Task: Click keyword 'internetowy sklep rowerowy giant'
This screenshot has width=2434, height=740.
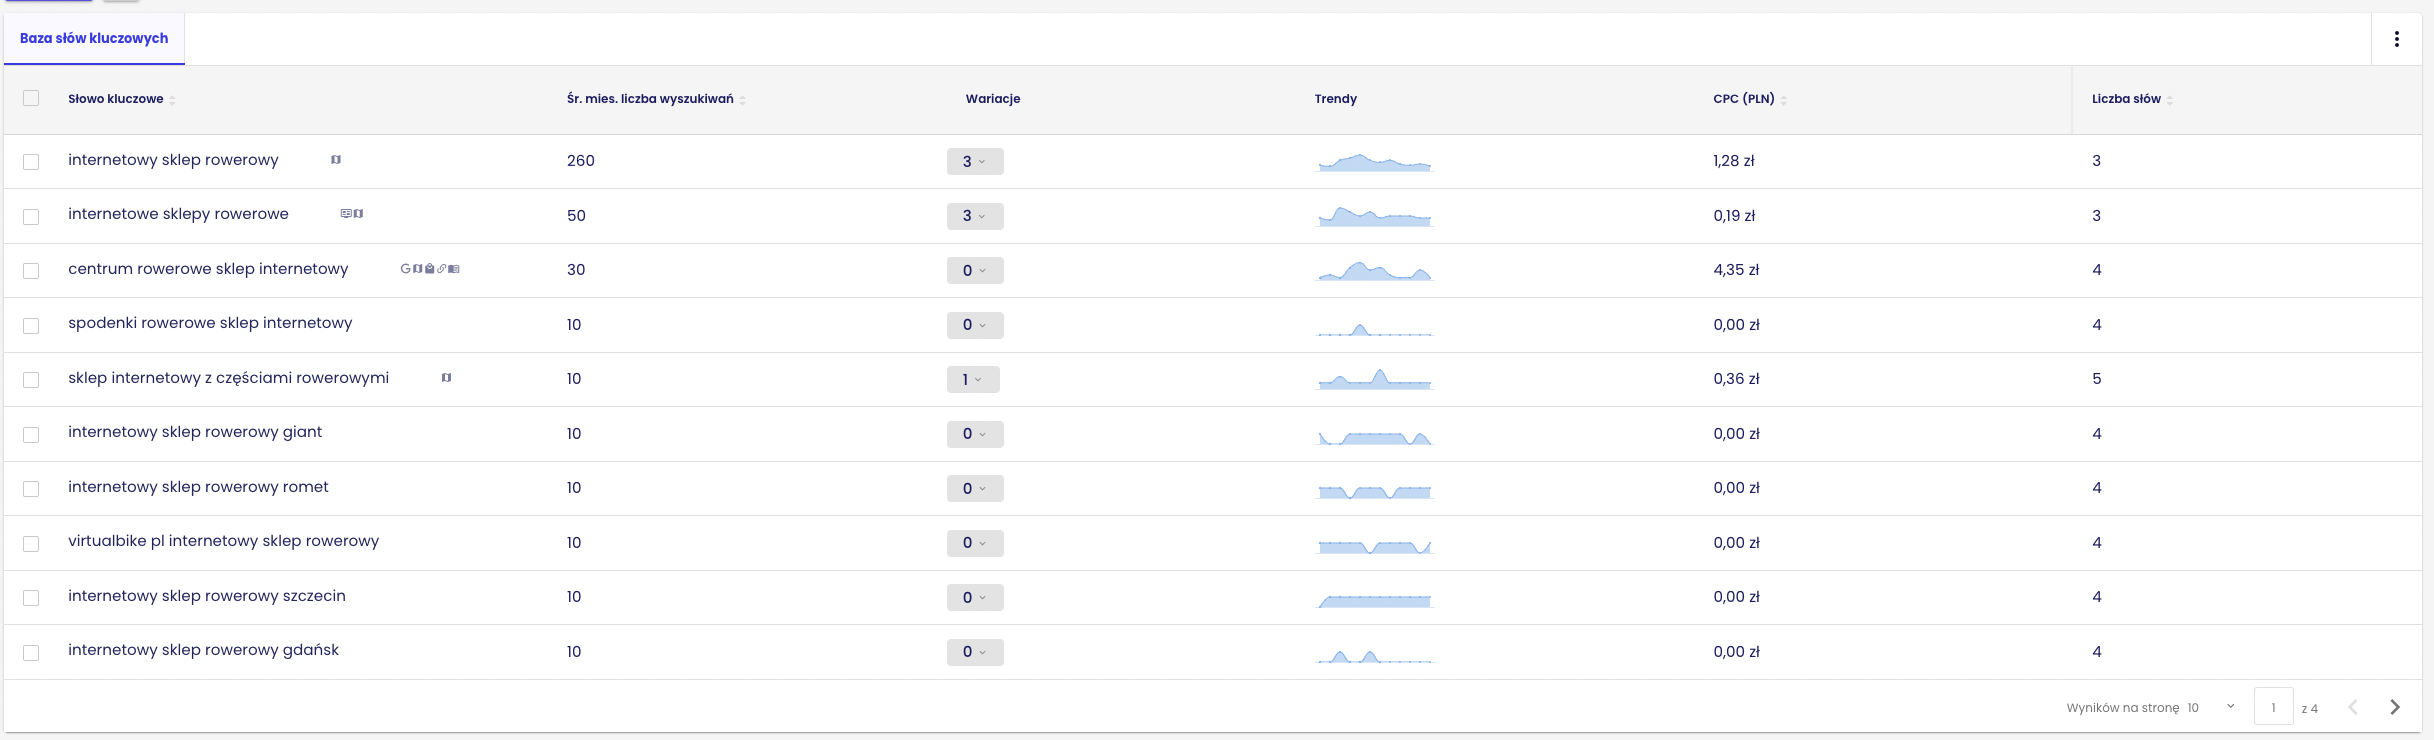Action: click(x=195, y=432)
